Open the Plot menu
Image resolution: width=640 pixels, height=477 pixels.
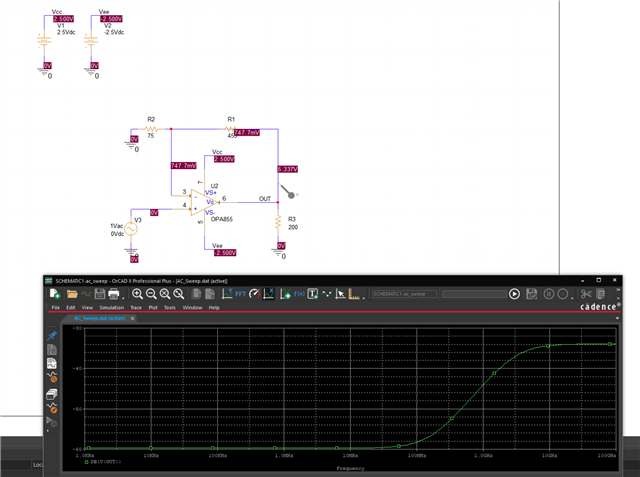click(153, 307)
